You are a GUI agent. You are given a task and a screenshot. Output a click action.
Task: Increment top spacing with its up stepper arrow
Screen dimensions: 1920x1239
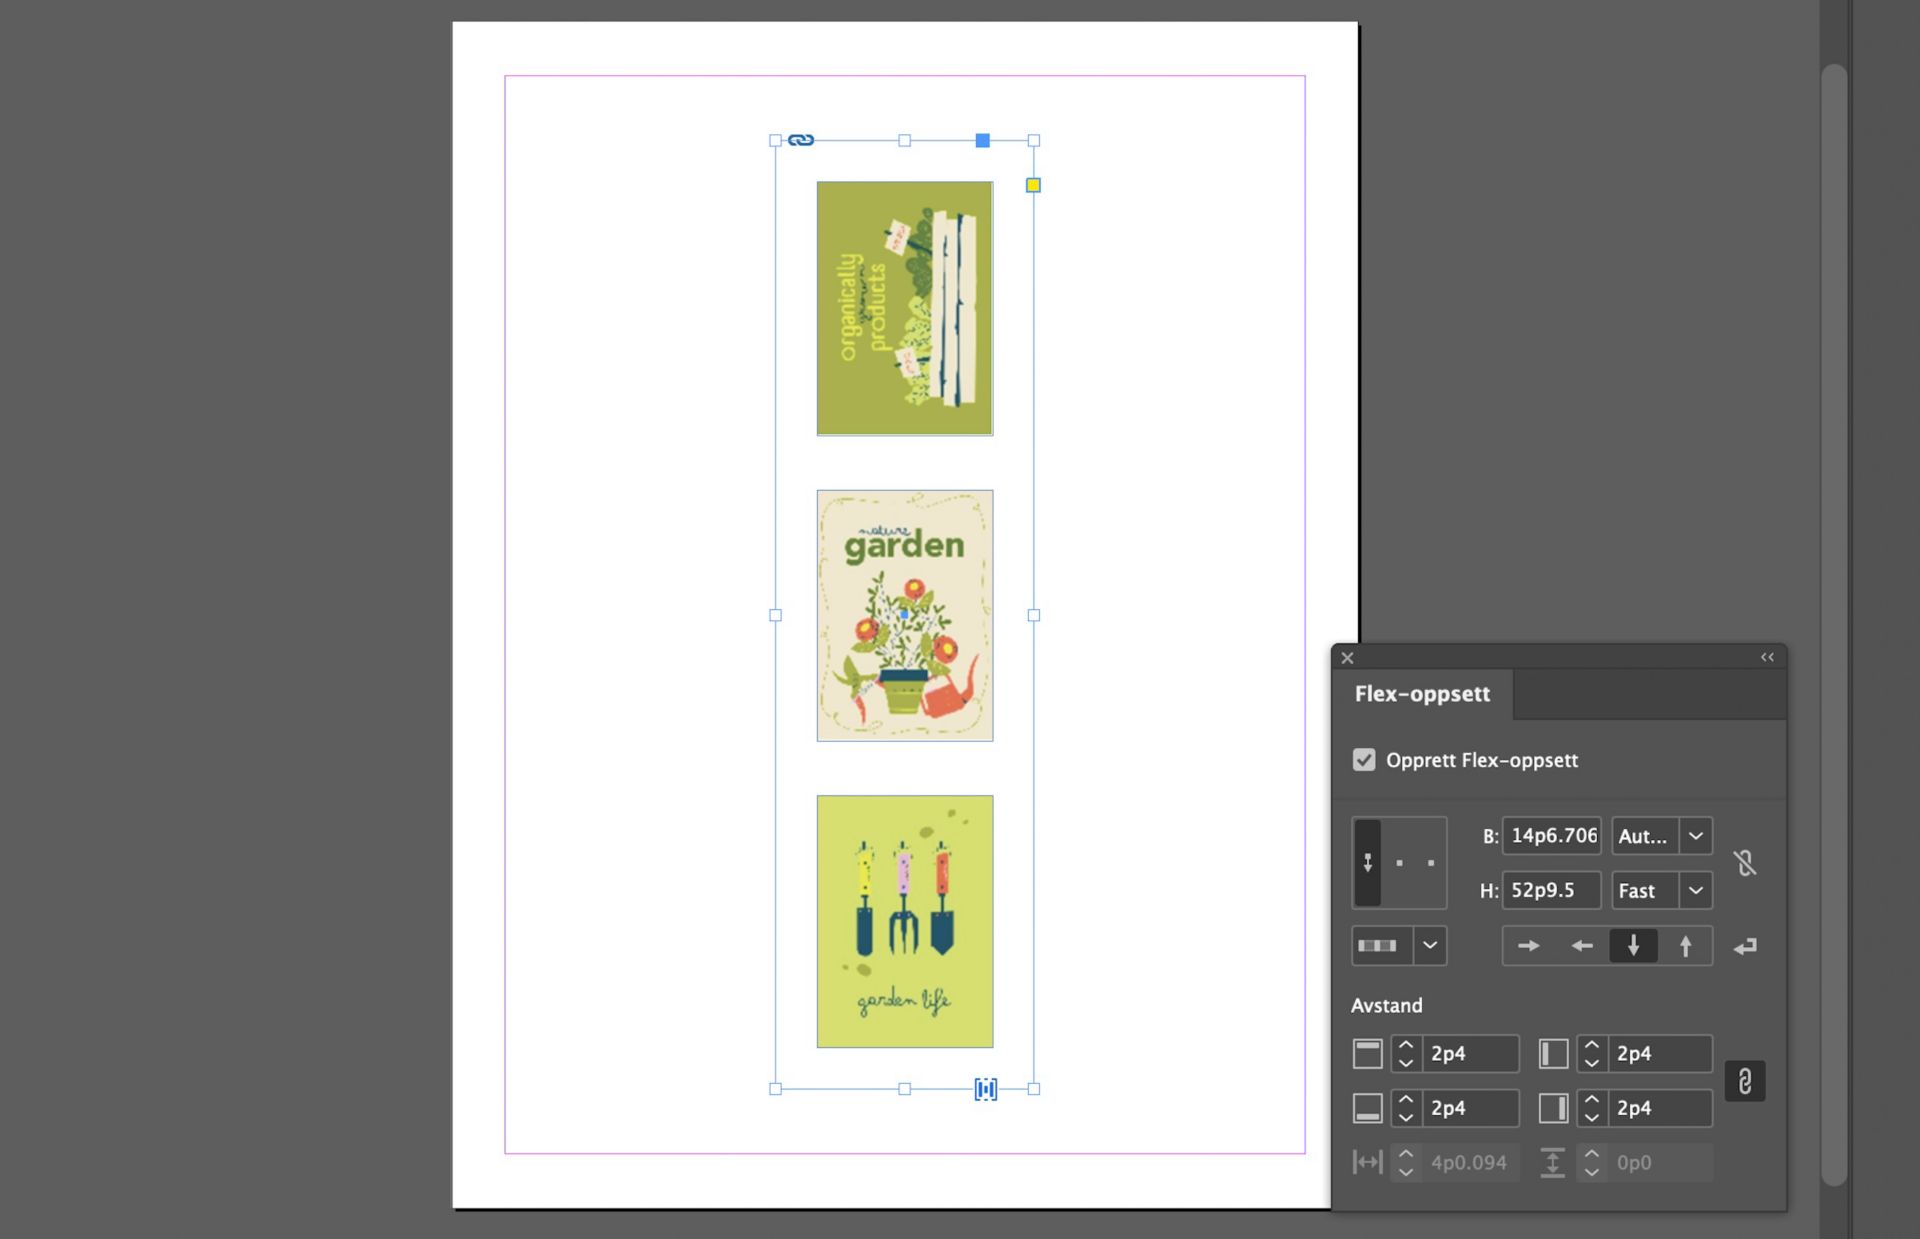(x=1405, y=1046)
